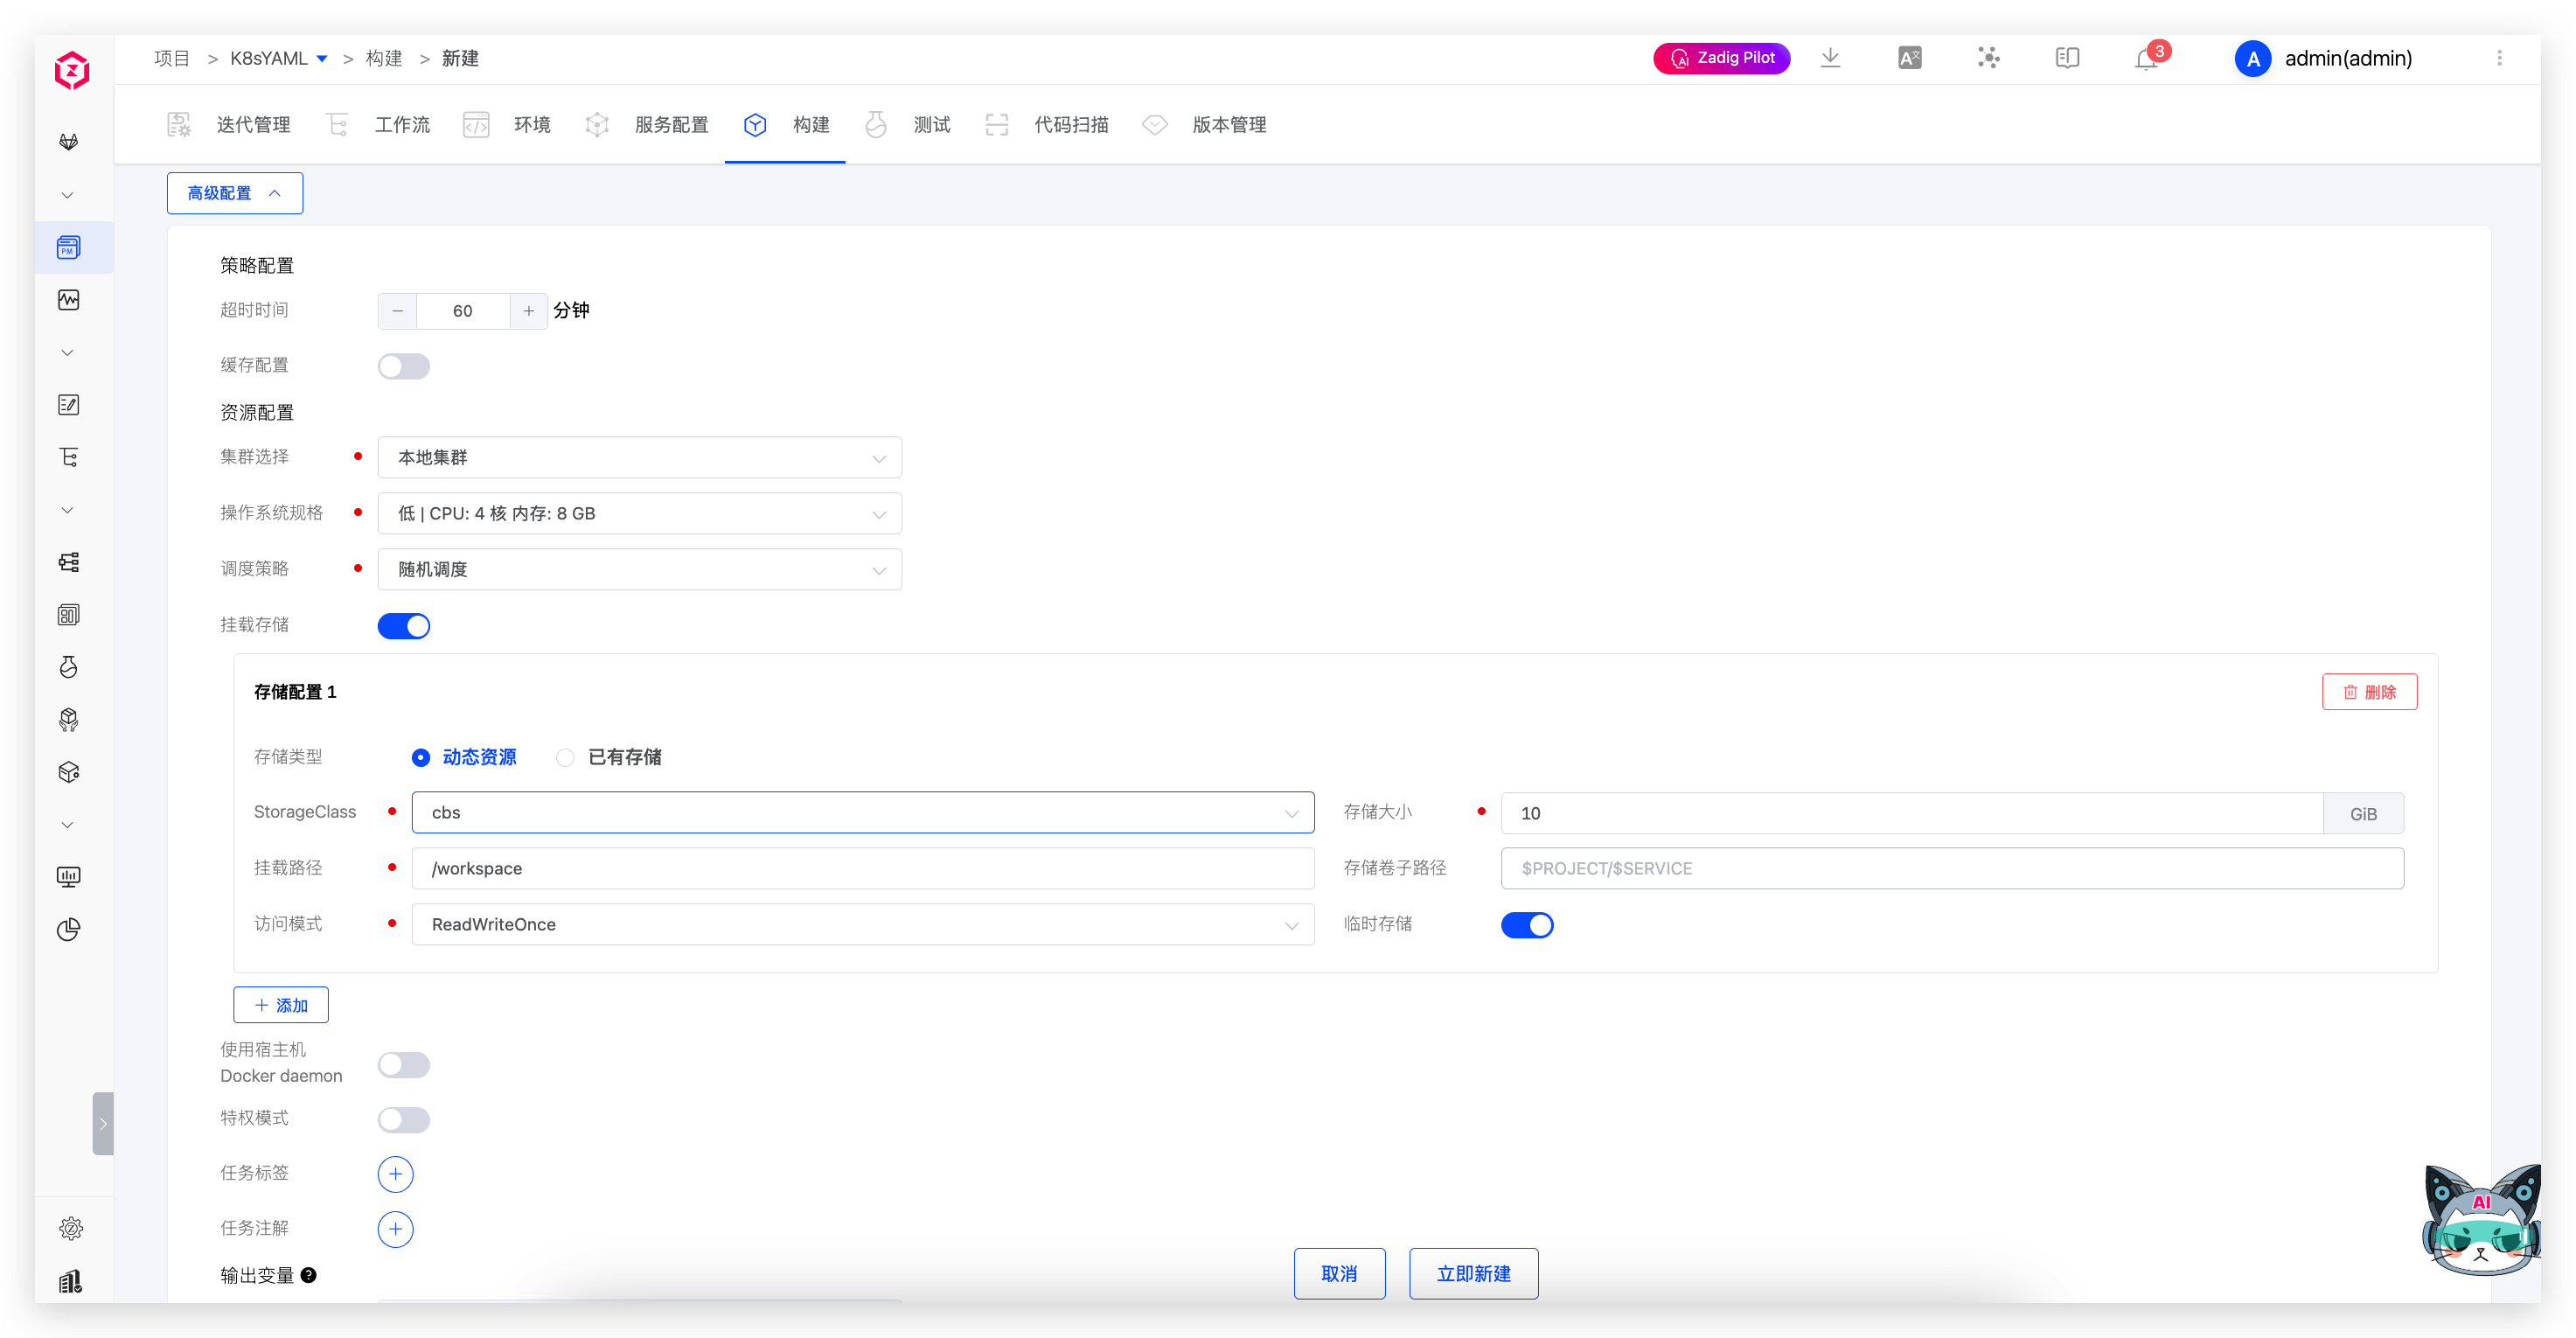
Task: Click the language translation icon
Action: tap(1909, 58)
